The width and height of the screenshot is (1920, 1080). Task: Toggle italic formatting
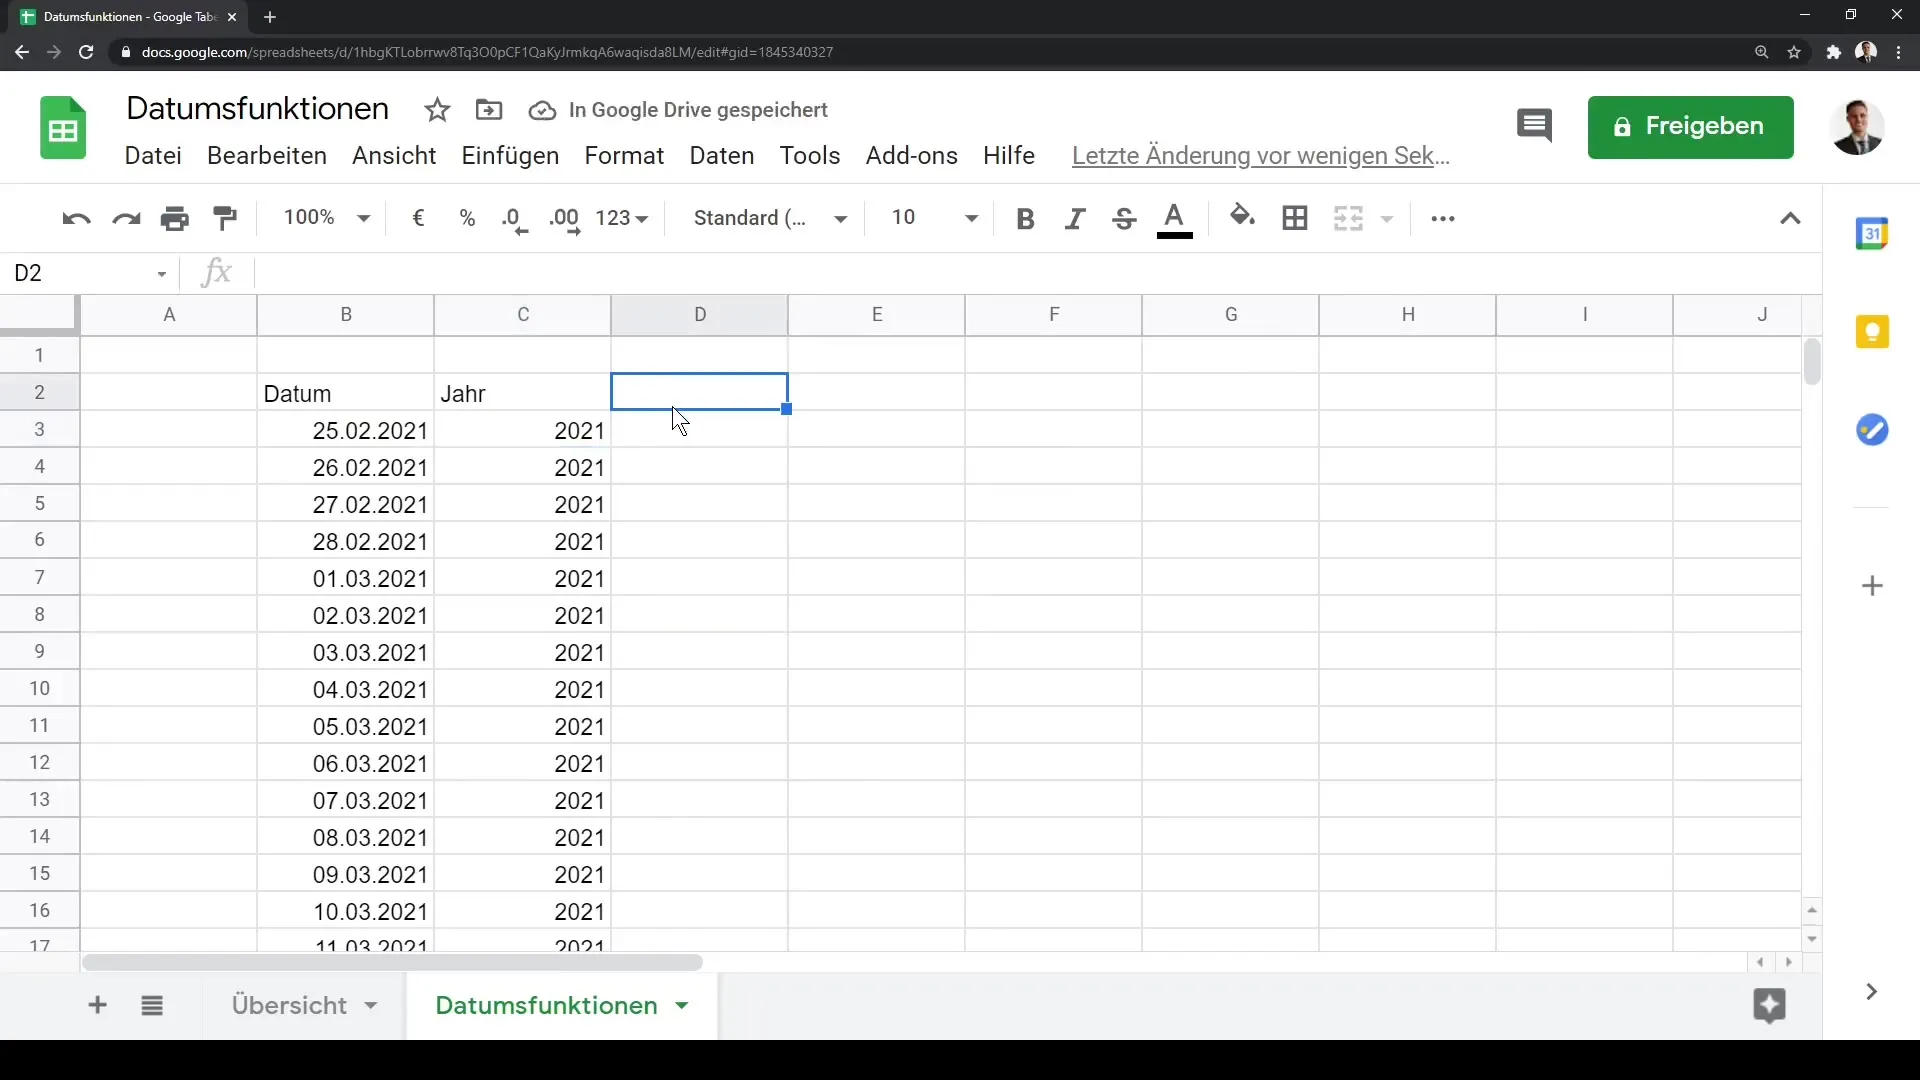pos(1074,219)
